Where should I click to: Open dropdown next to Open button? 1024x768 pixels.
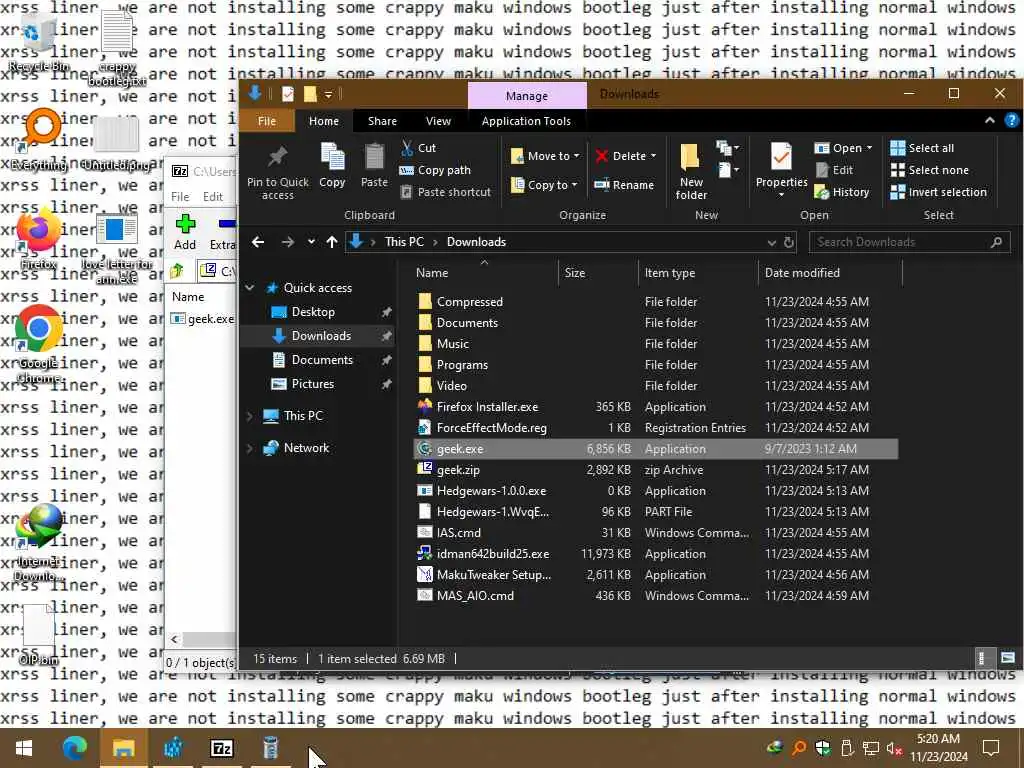(x=869, y=148)
